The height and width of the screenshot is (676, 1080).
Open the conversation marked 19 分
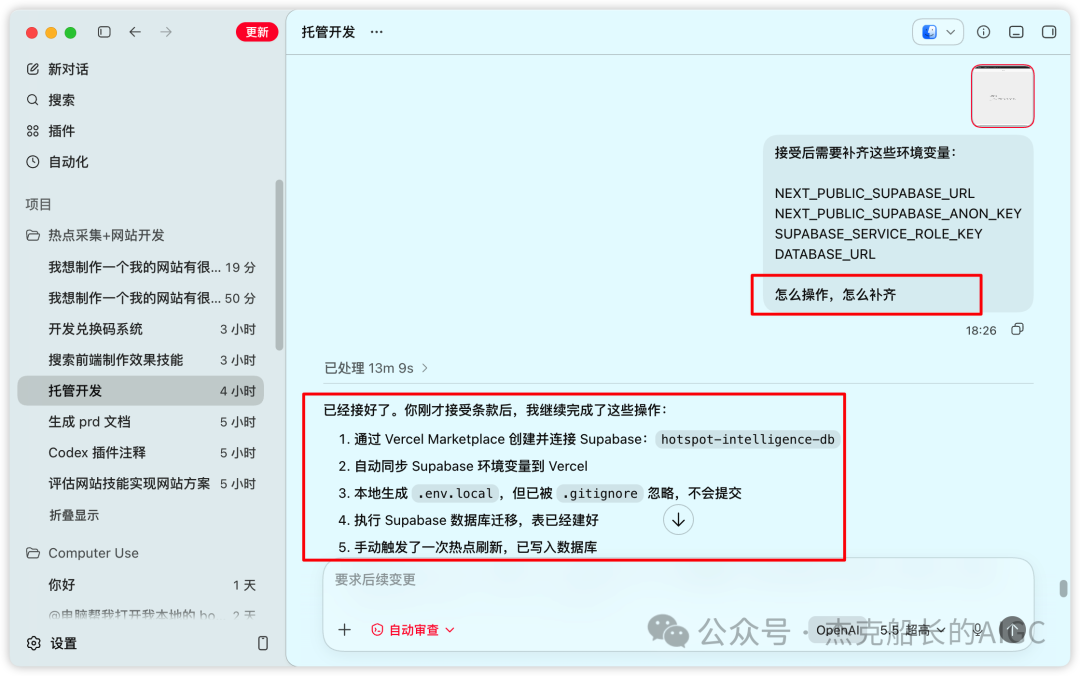[x=140, y=267]
